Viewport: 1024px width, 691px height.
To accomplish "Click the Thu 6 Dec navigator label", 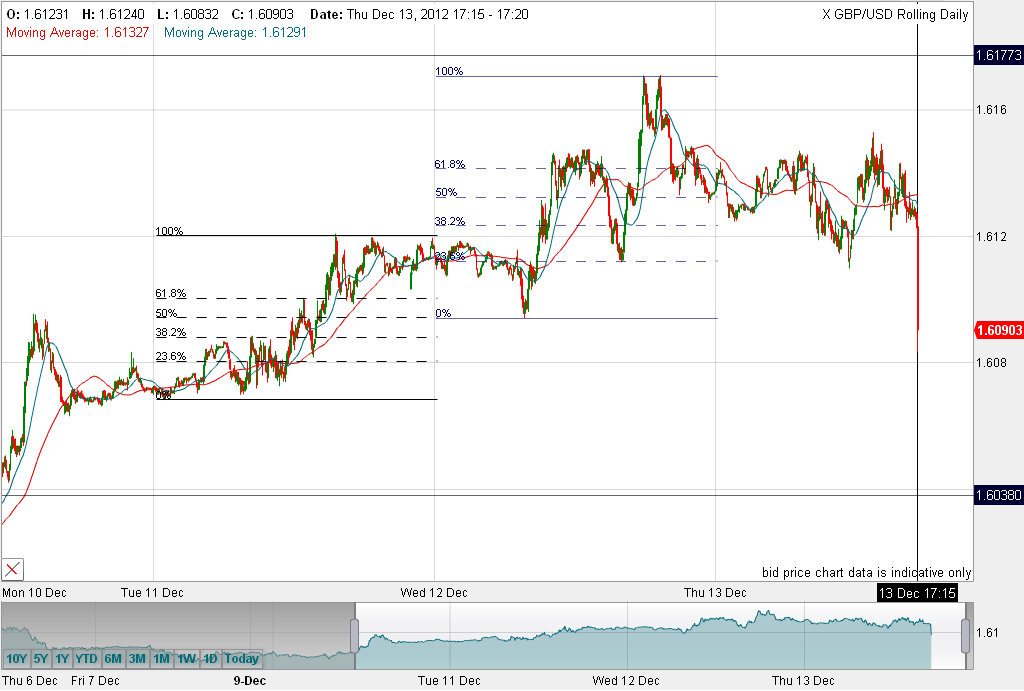I will pyautogui.click(x=30, y=681).
